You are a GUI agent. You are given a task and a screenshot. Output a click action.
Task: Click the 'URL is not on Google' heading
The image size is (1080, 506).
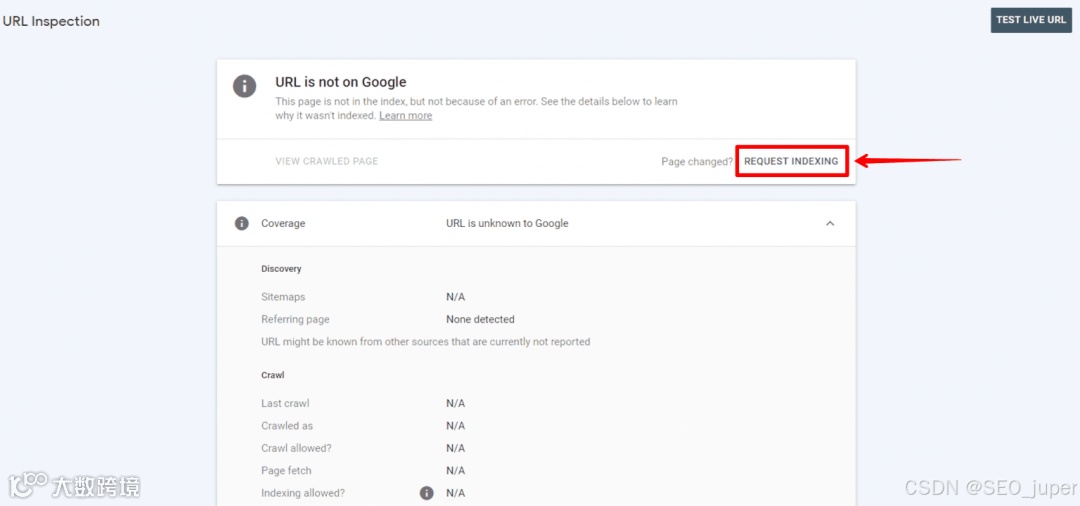click(x=341, y=82)
